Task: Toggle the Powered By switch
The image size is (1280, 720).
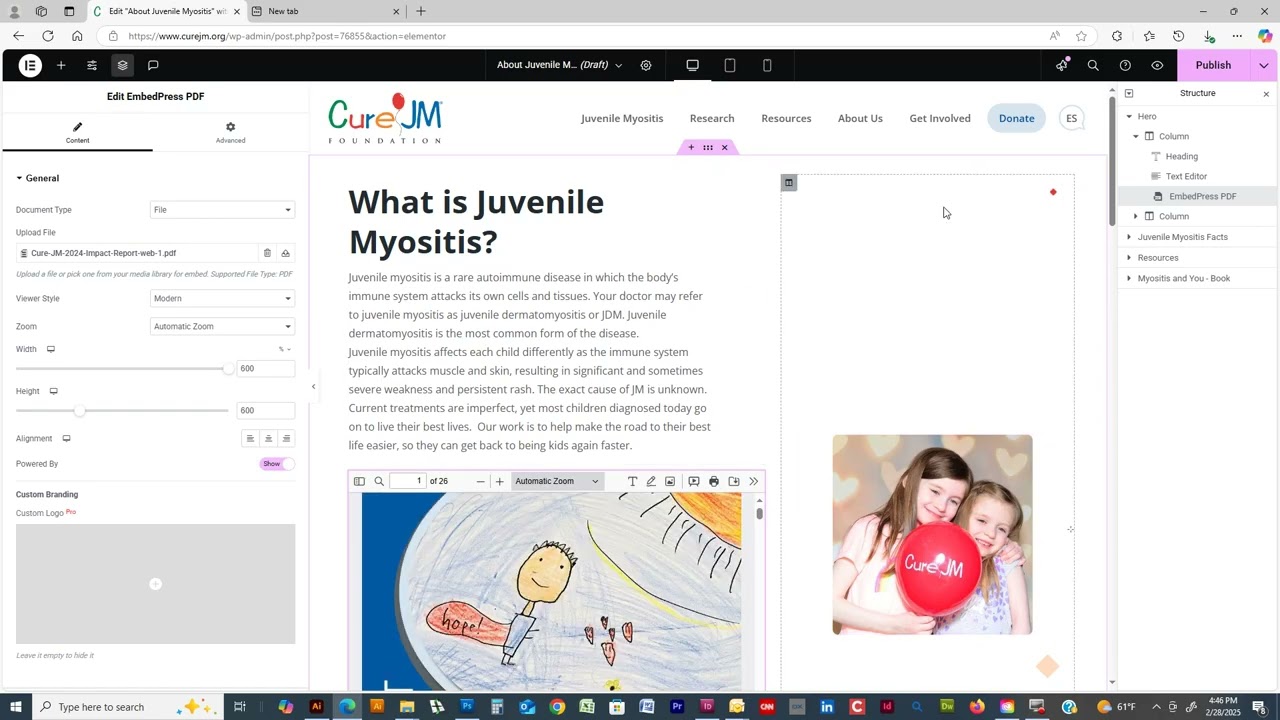Action: pyautogui.click(x=277, y=464)
